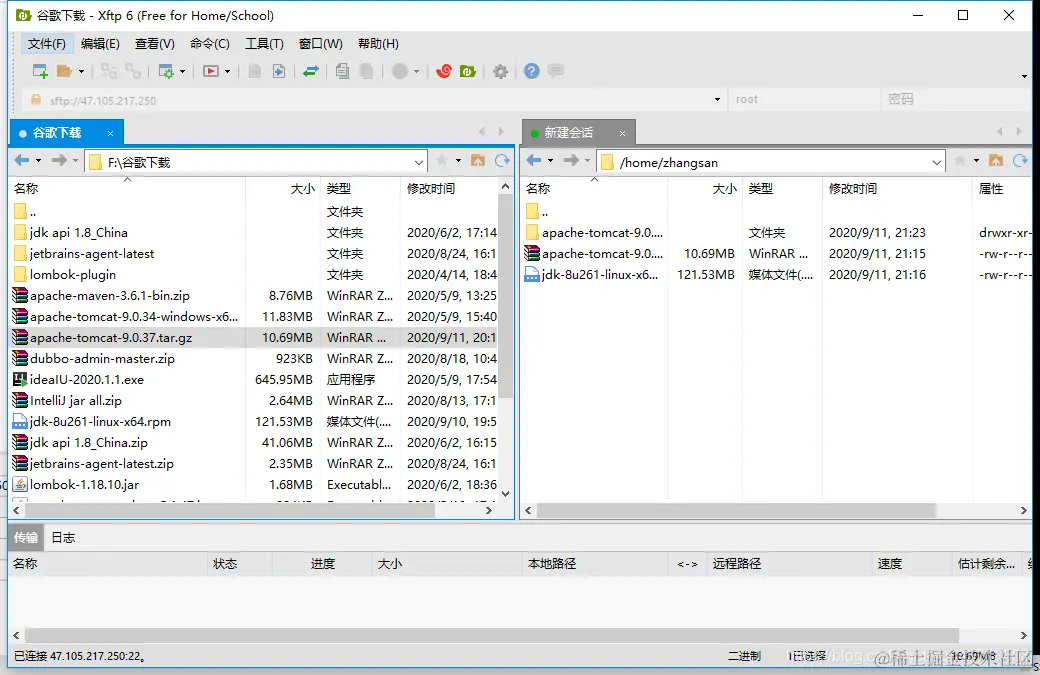Open remote favorites star dropdown arrow

(x=976, y=160)
